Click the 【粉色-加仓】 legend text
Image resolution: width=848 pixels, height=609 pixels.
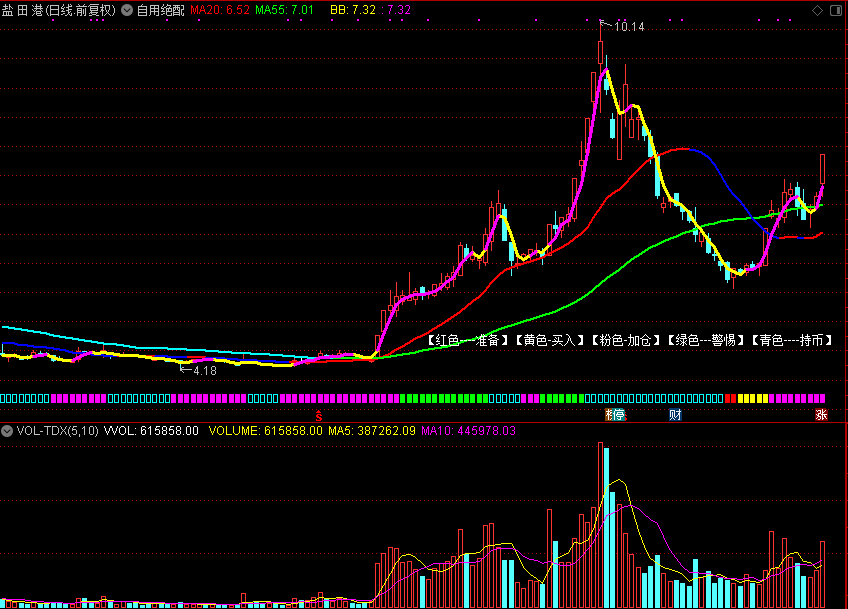point(625,340)
